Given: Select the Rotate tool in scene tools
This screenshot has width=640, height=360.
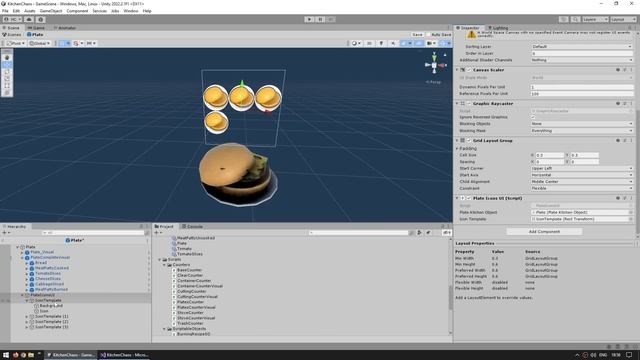Looking at the screenshot, I should click(x=7, y=71).
